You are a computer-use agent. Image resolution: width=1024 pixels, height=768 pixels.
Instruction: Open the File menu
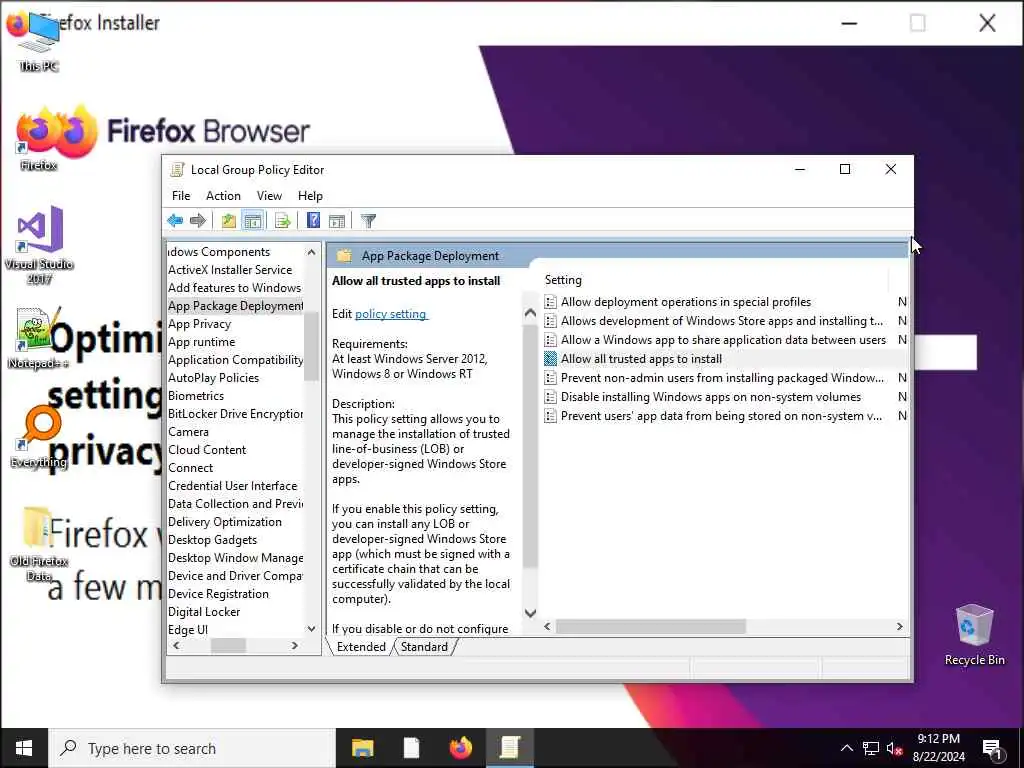pos(181,196)
